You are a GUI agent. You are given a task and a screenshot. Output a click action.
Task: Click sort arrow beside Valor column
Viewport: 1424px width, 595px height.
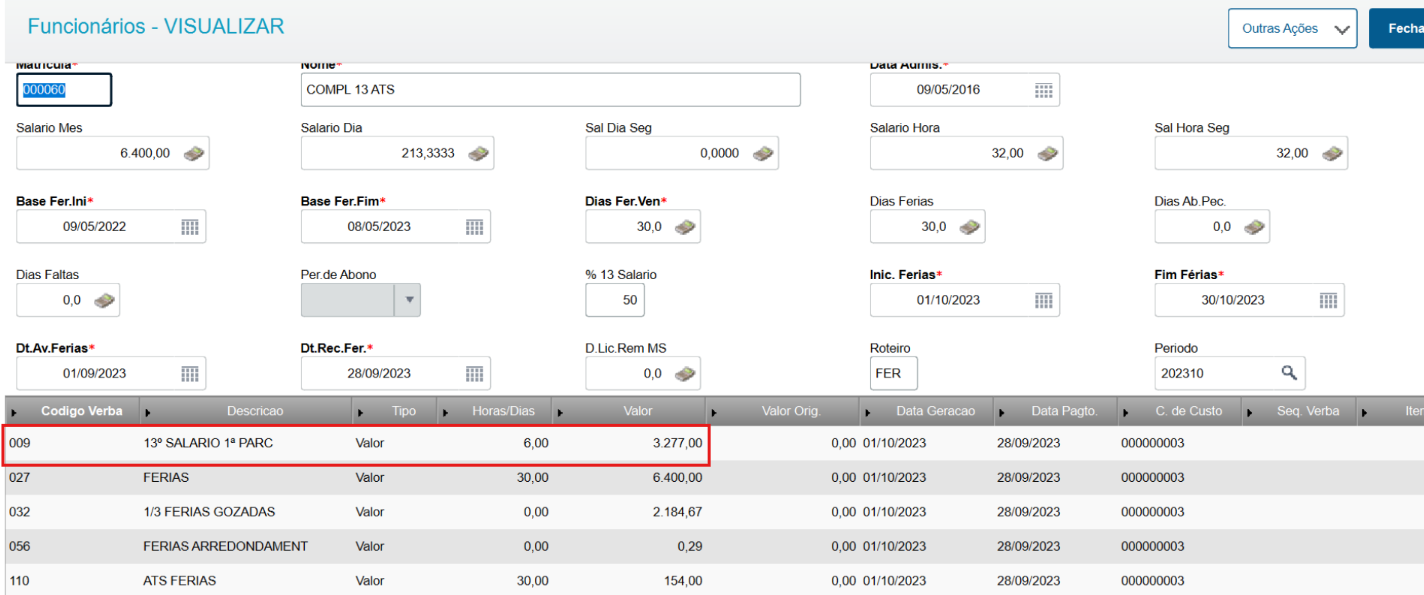pos(559,412)
